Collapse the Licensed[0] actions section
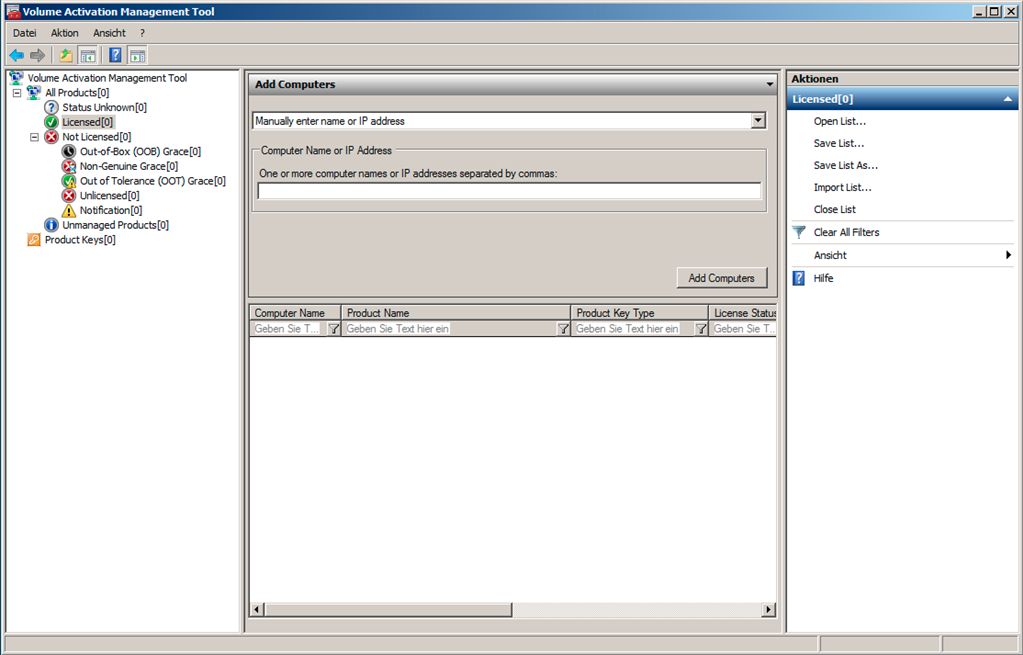This screenshot has height=655, width=1023. [1007, 99]
